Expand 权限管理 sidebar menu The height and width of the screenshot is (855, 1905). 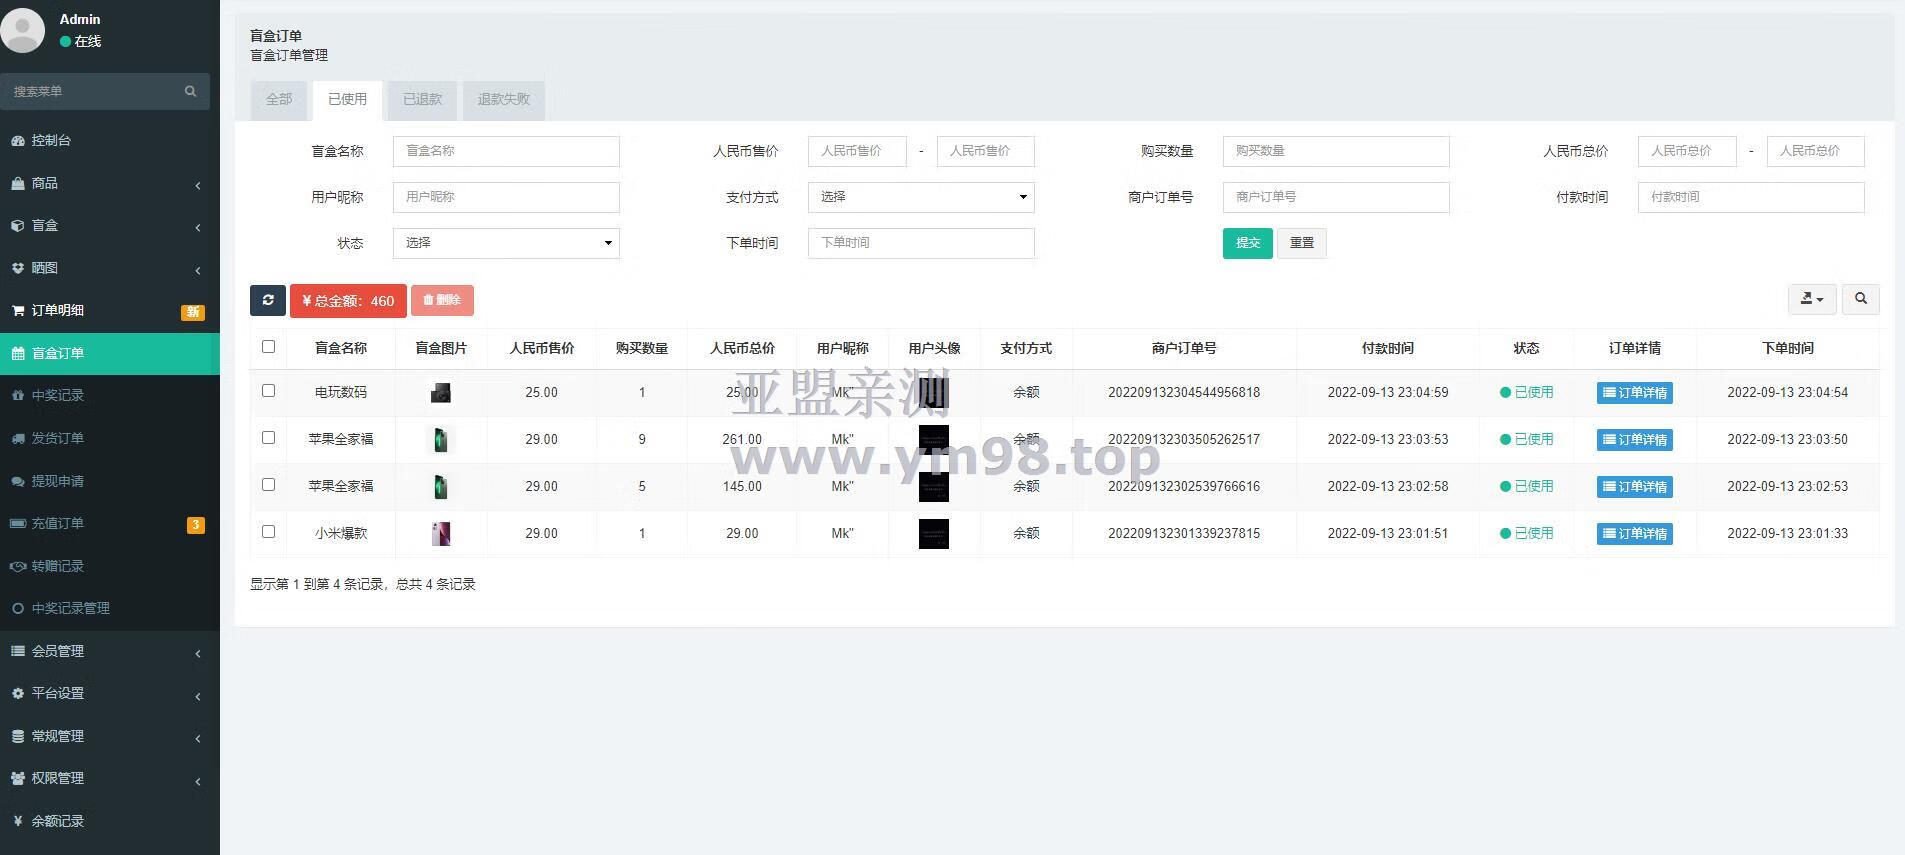pyautogui.click(x=110, y=778)
